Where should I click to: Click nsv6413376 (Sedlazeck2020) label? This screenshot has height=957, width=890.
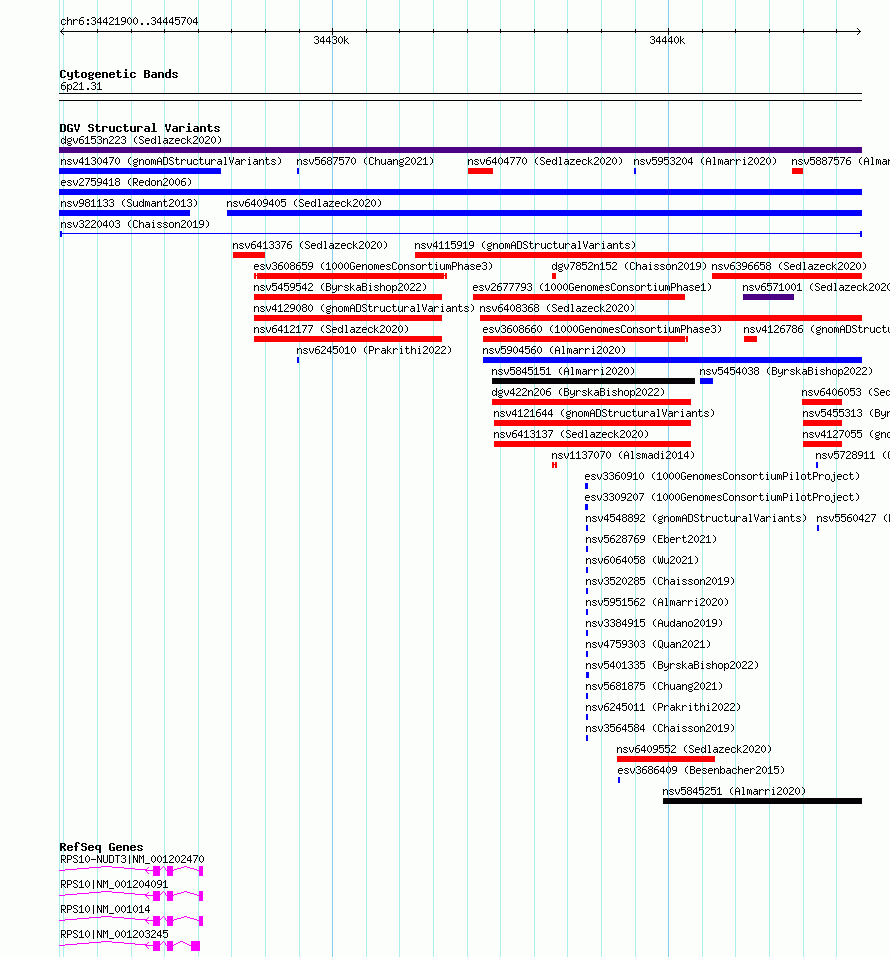tap(310, 245)
